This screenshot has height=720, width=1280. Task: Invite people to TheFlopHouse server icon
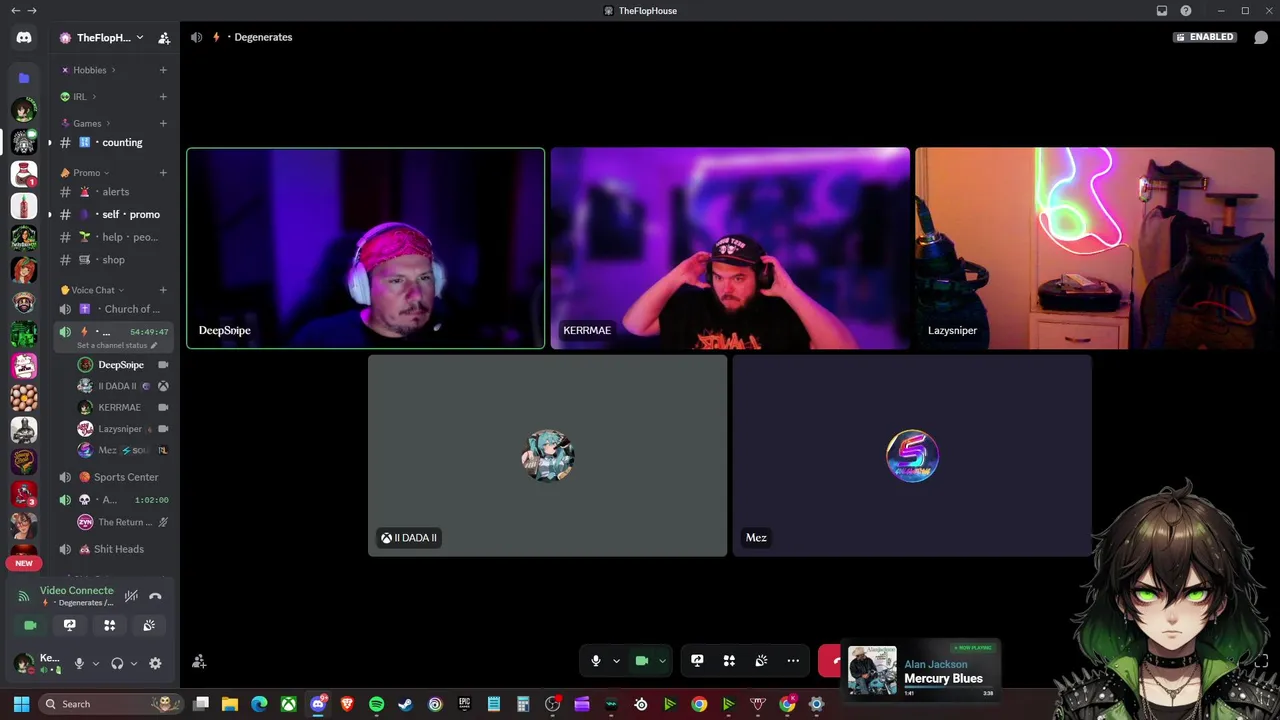point(164,38)
